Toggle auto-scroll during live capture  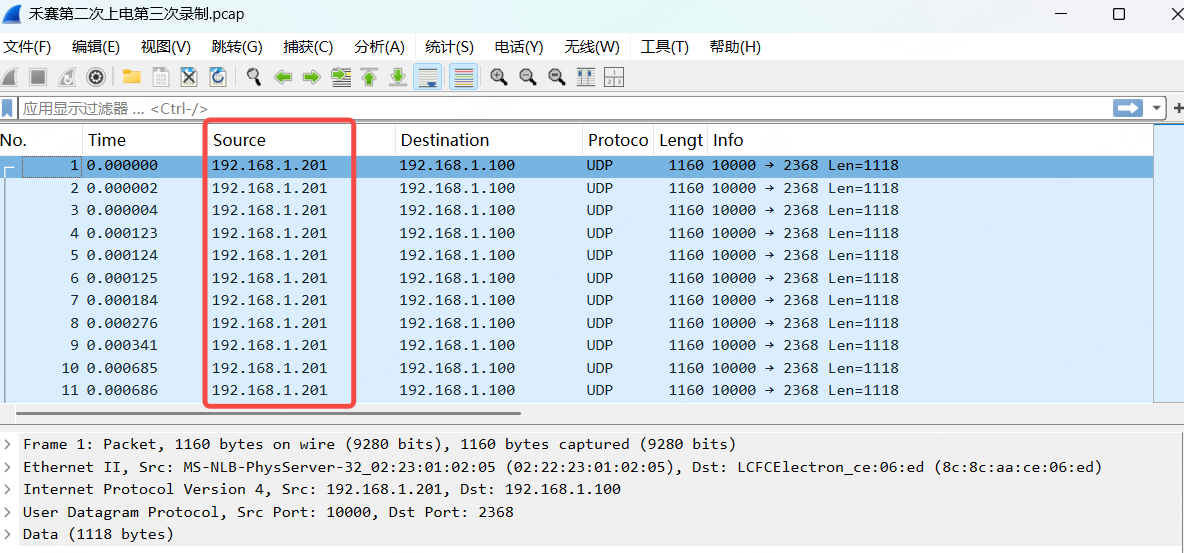(427, 77)
